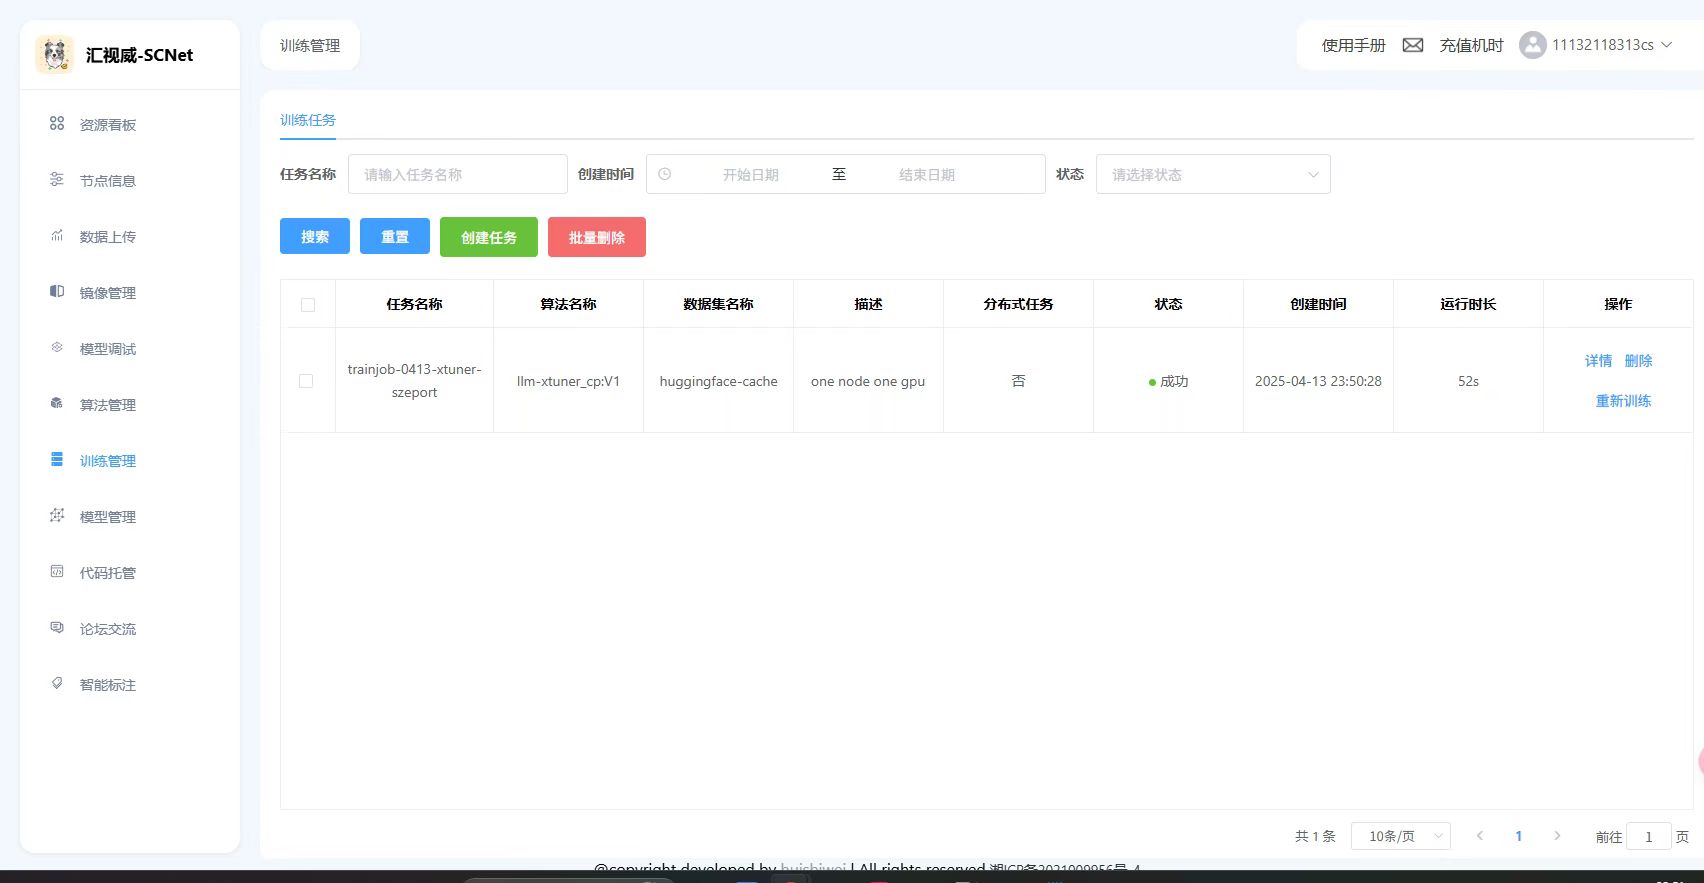Click the green 创建任务 button
The image size is (1704, 883).
click(x=489, y=237)
